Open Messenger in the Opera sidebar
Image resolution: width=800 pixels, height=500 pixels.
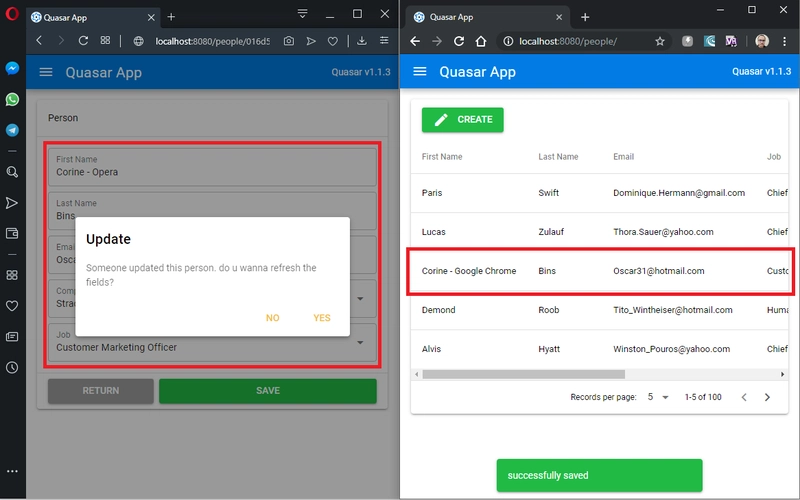[12, 68]
